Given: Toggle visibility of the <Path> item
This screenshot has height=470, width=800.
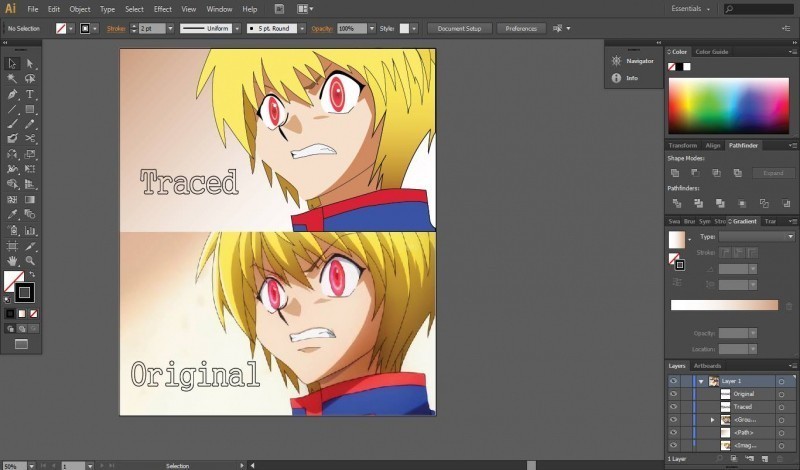Looking at the screenshot, I should pos(673,433).
